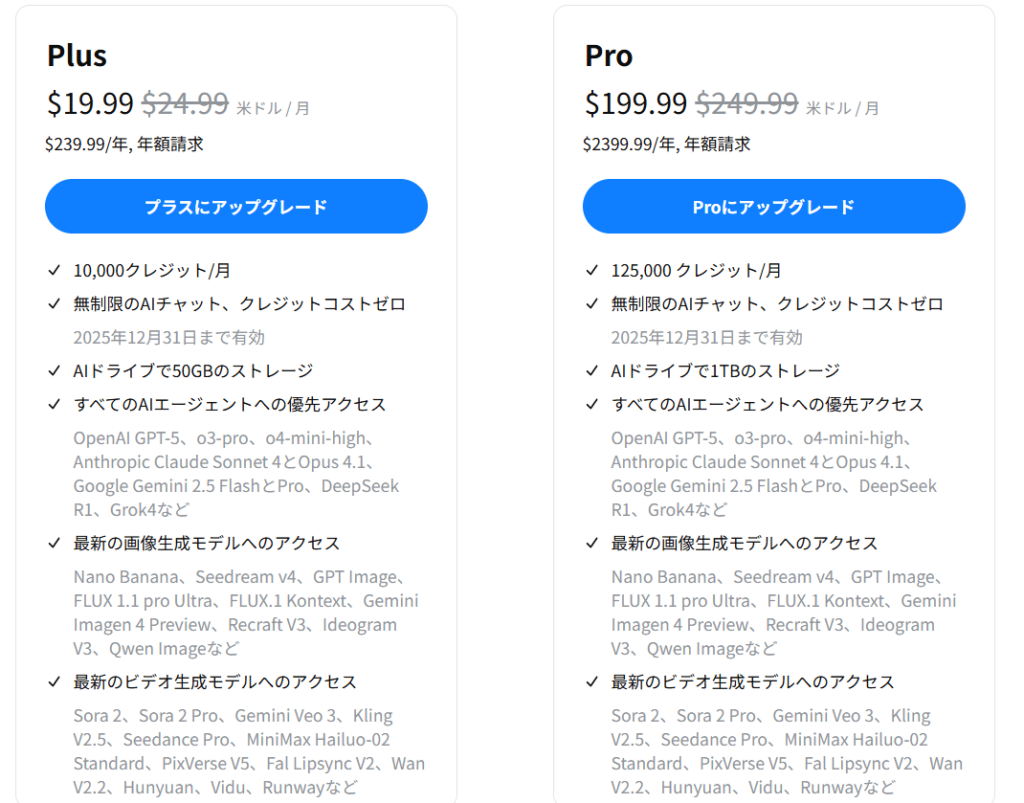The width and height of the screenshot is (1024, 803).
Task: Click the Proにアップグレード button
Action: click(x=774, y=207)
